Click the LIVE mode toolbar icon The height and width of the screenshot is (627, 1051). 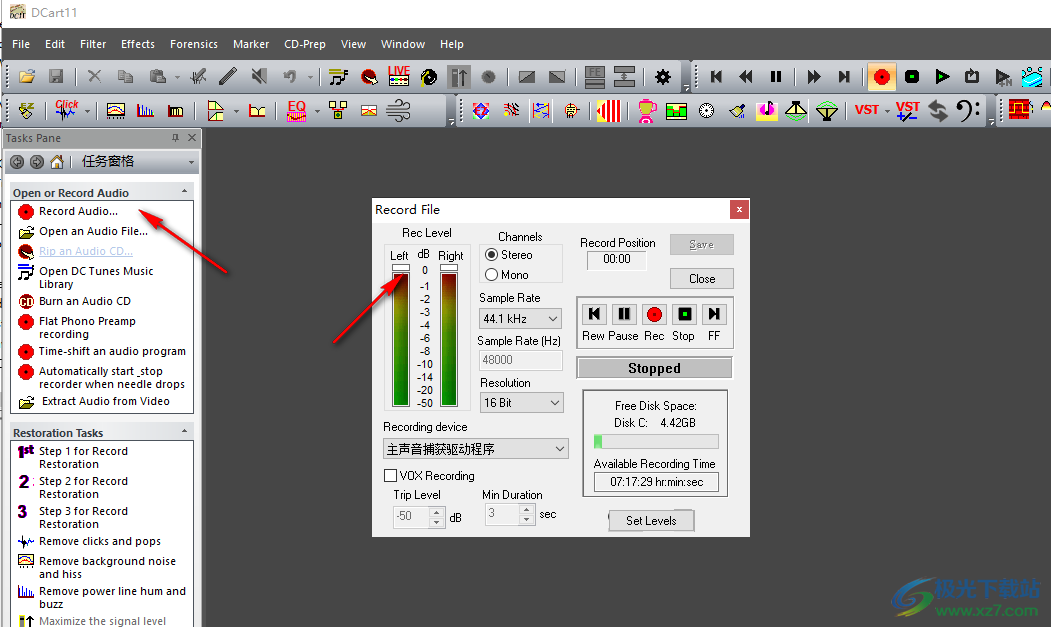[x=399, y=76]
